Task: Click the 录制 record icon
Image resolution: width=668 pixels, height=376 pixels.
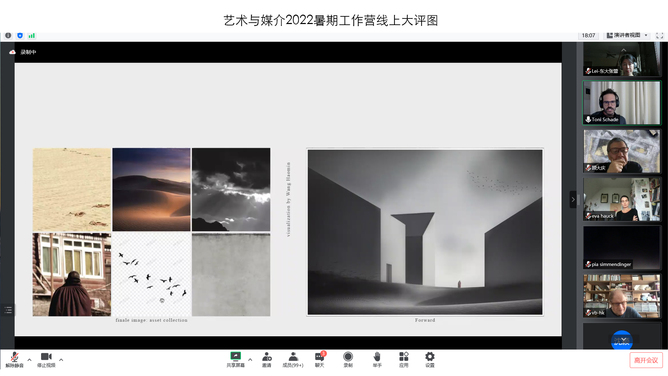Action: pyautogui.click(x=348, y=360)
